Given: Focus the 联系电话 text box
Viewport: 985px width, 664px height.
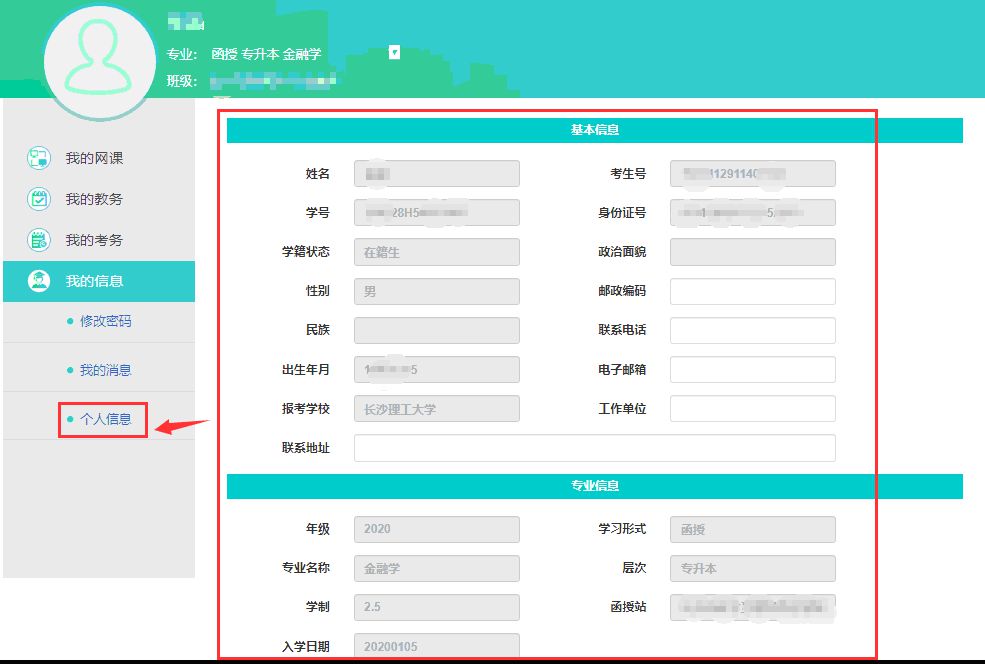Looking at the screenshot, I should [x=752, y=330].
